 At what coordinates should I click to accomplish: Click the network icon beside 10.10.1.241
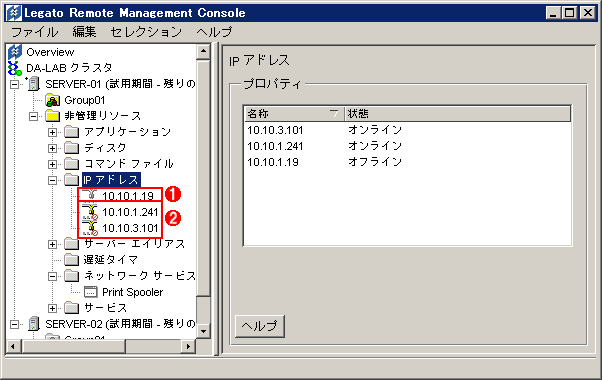pyautogui.click(x=90, y=212)
